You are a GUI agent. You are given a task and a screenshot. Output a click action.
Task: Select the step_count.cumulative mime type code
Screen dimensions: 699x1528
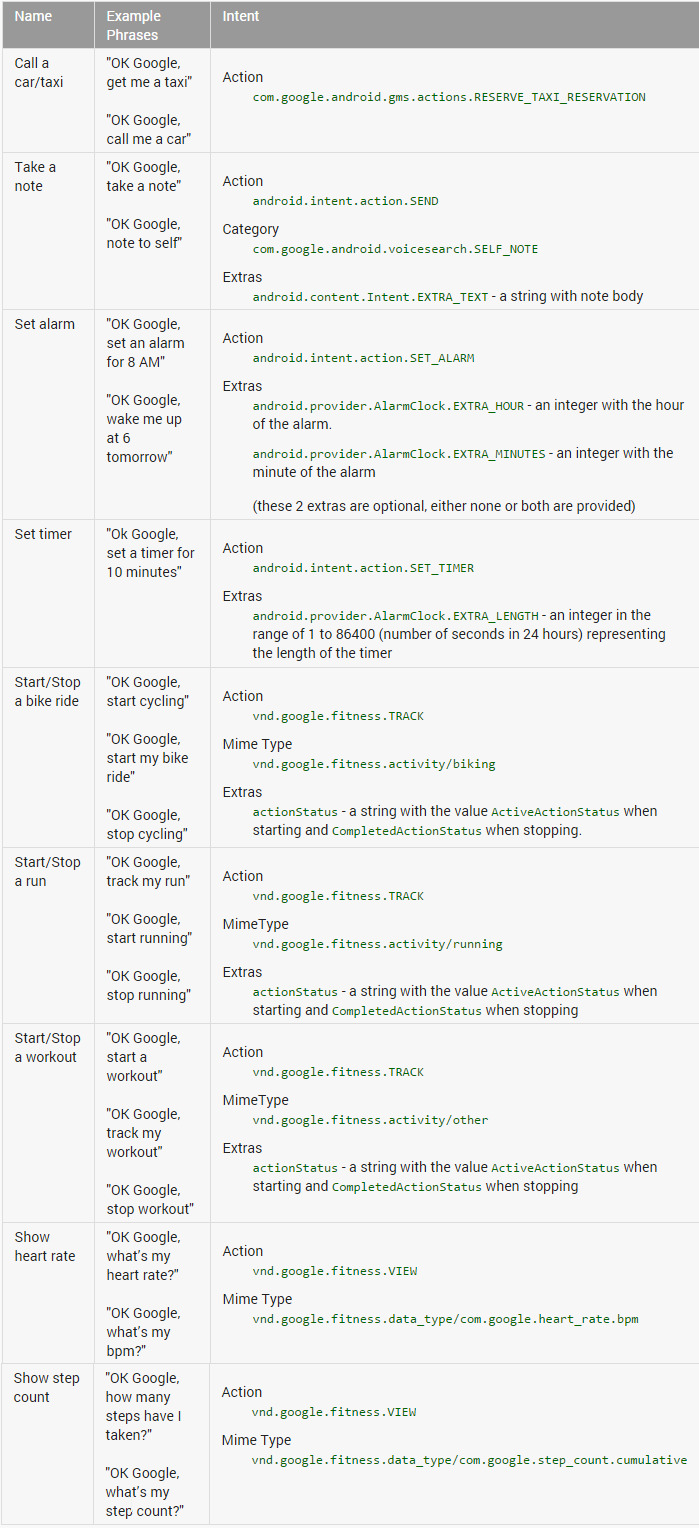(469, 1460)
